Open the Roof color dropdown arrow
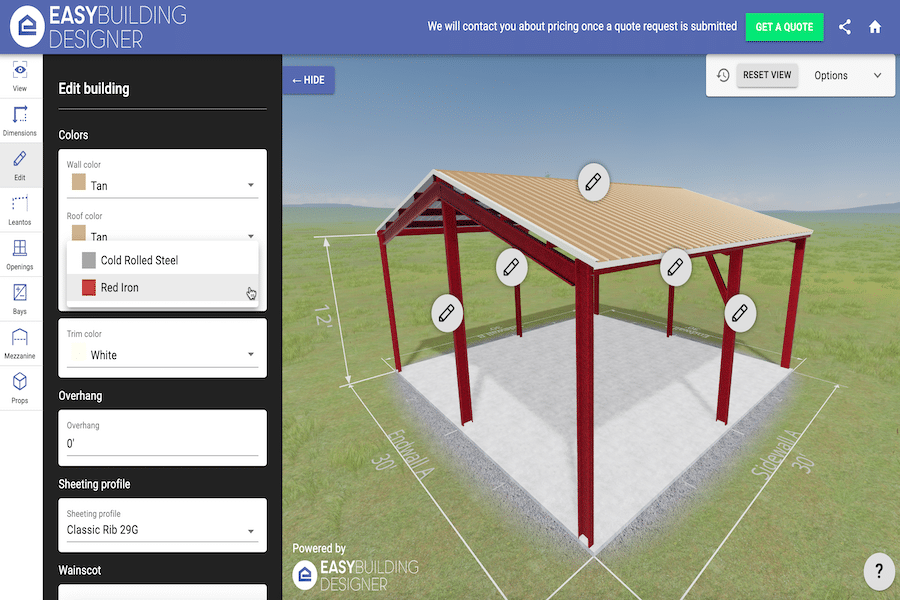The width and height of the screenshot is (900, 600). click(x=251, y=236)
